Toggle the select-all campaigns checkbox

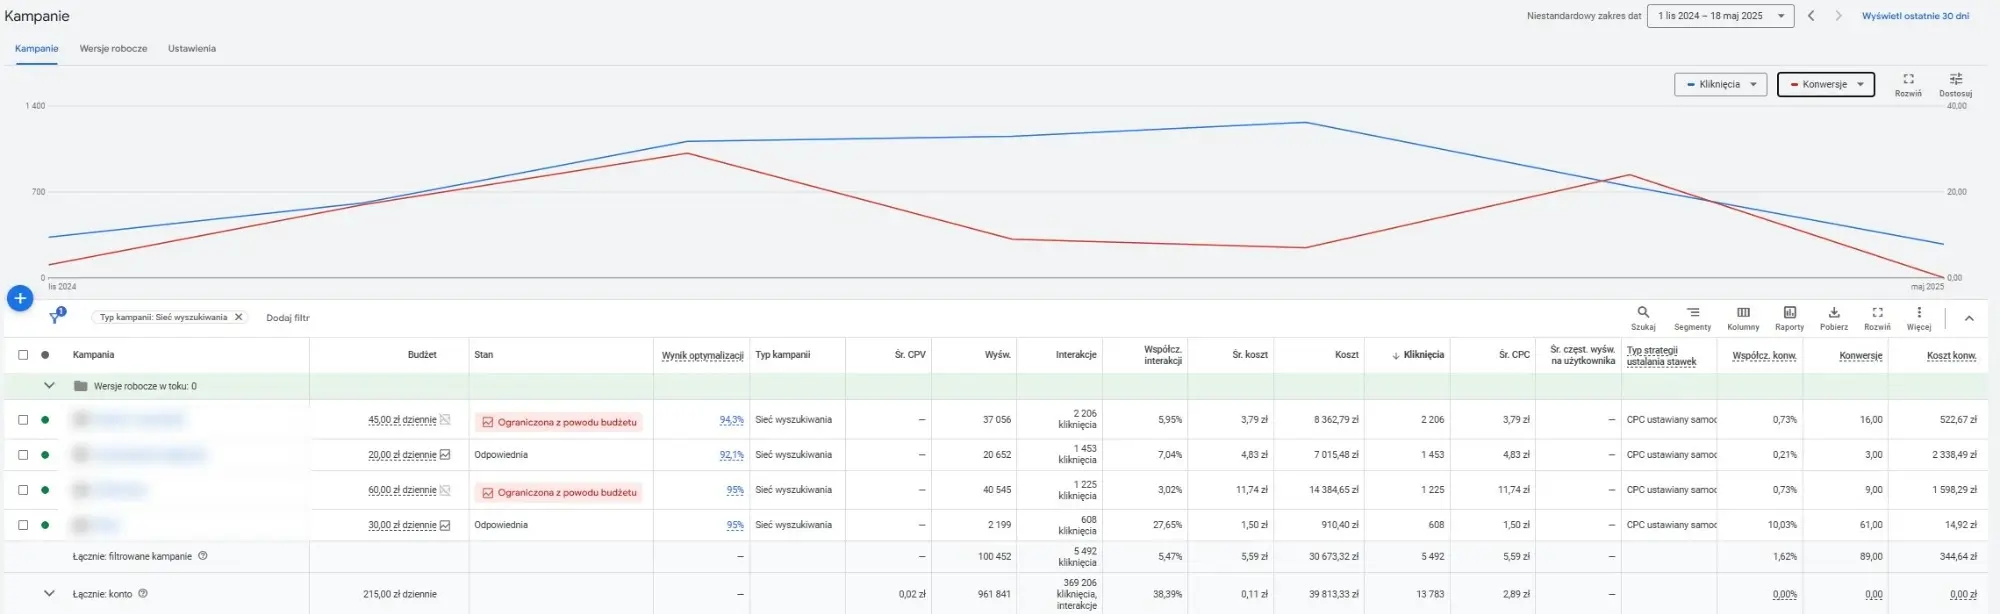pos(23,355)
